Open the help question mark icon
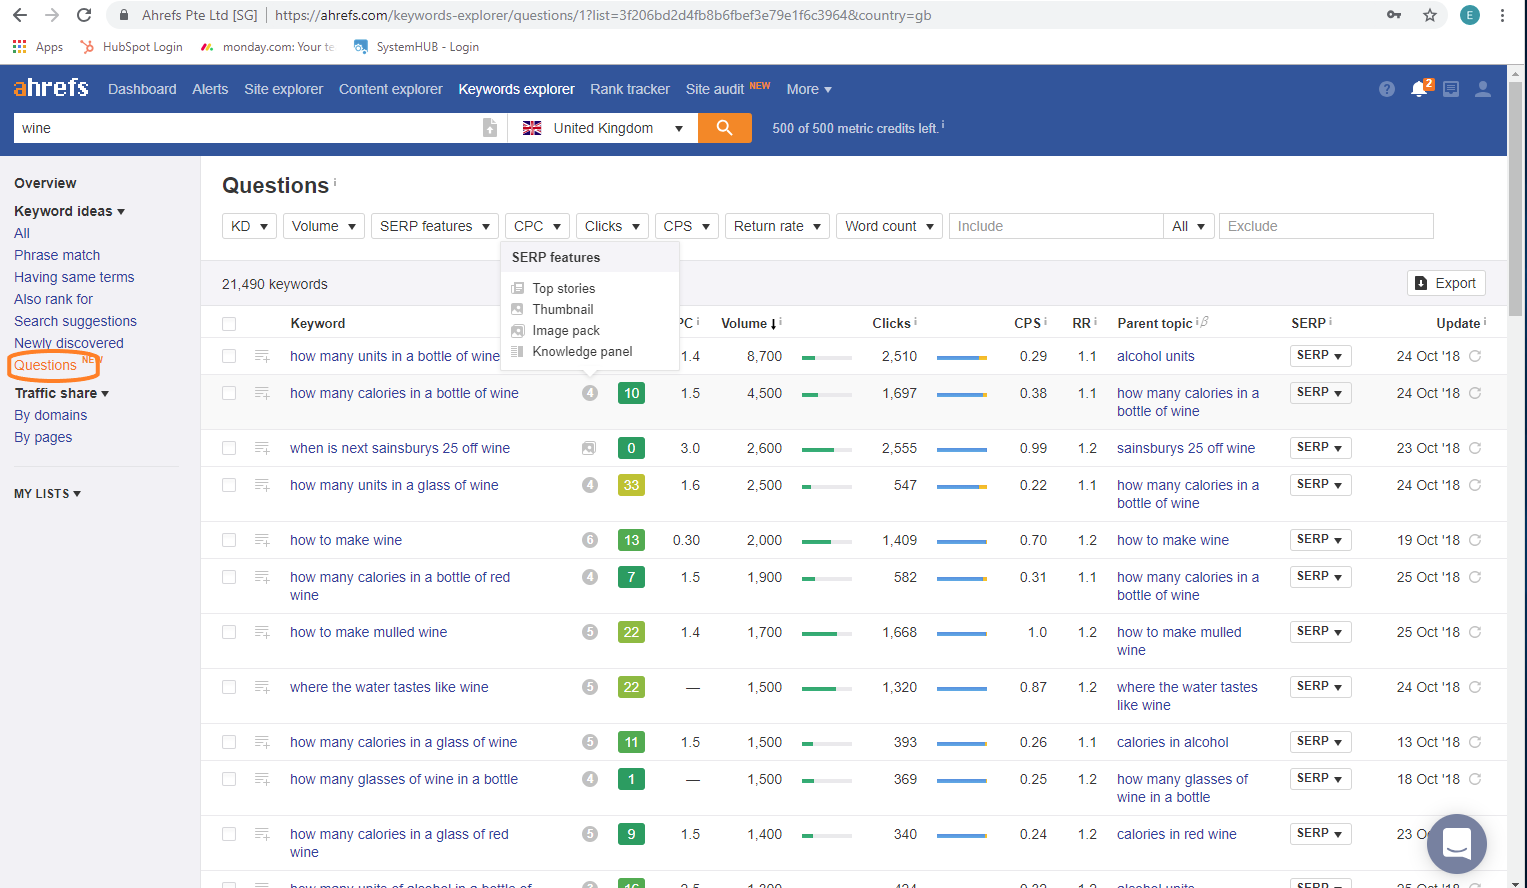1527x888 pixels. (x=1386, y=89)
